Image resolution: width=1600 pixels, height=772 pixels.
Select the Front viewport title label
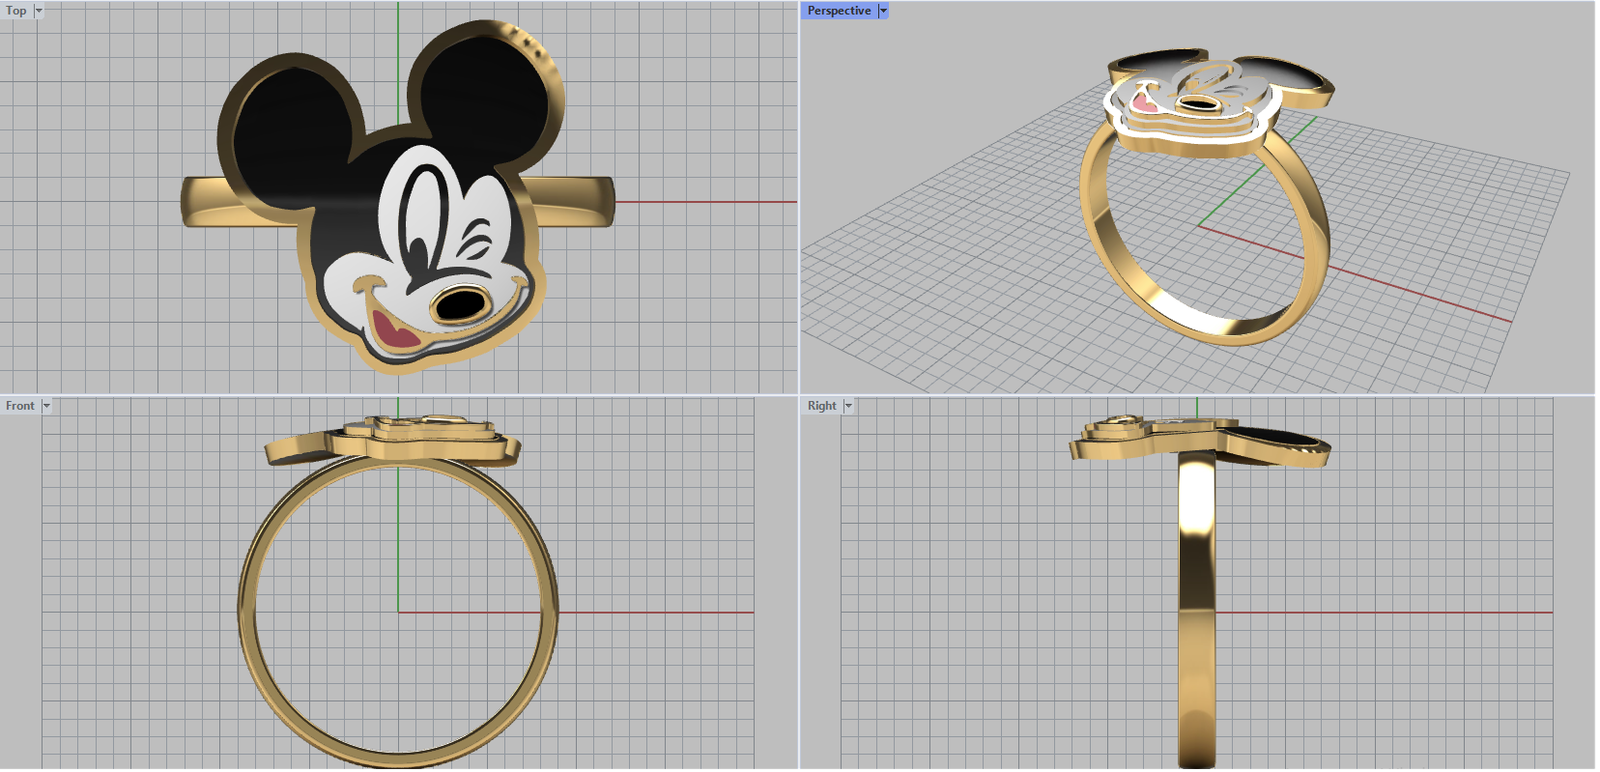(19, 406)
